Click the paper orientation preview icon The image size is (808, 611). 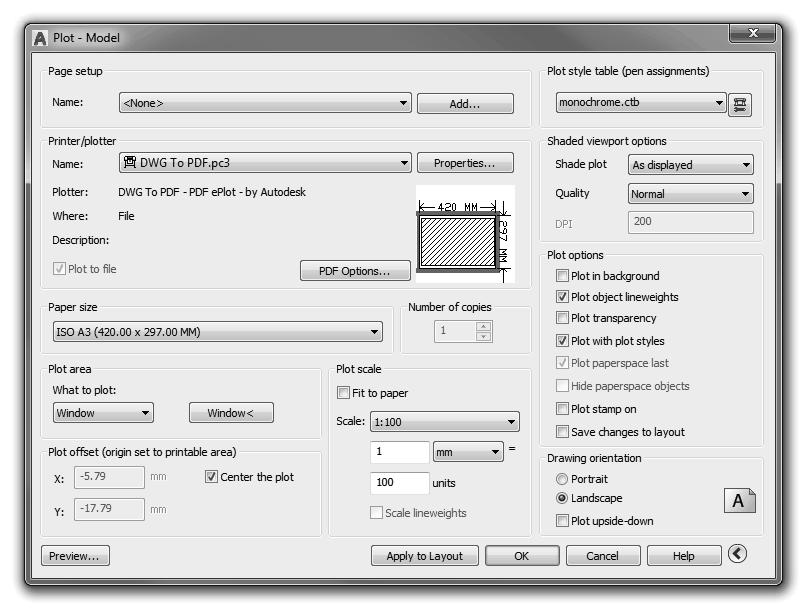739,501
